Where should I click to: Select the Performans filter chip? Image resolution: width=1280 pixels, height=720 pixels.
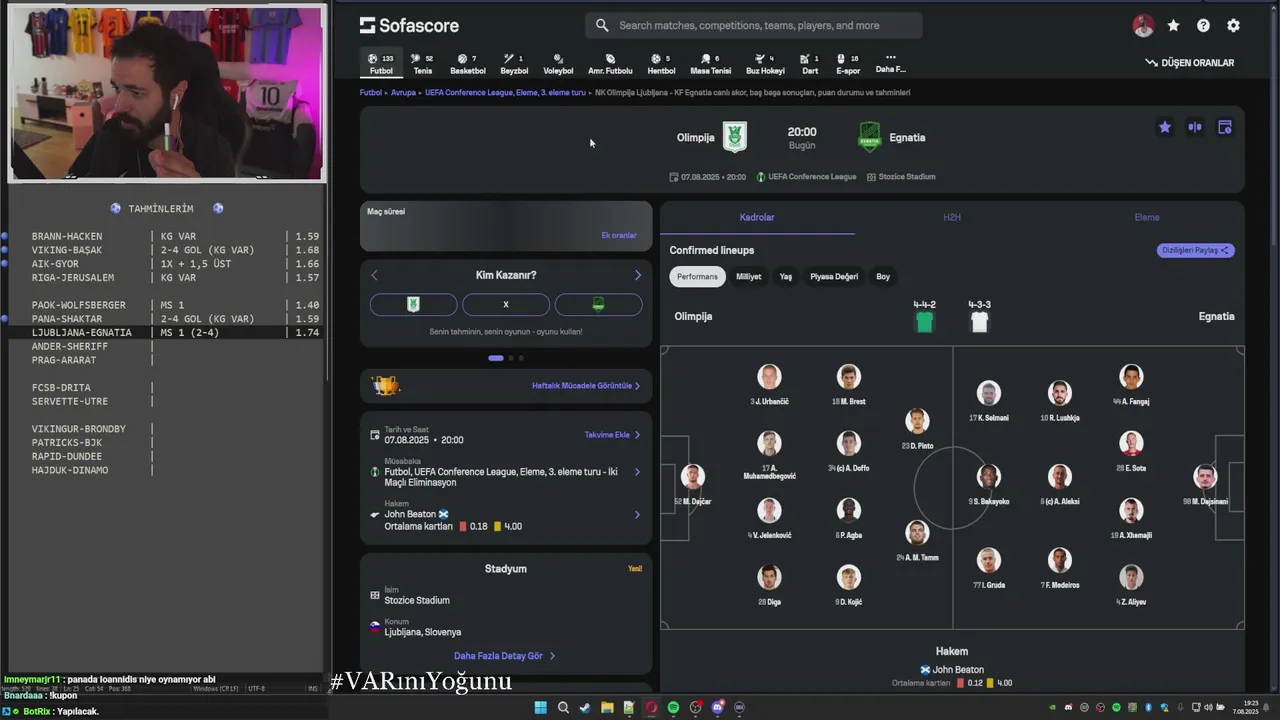pyautogui.click(x=697, y=276)
